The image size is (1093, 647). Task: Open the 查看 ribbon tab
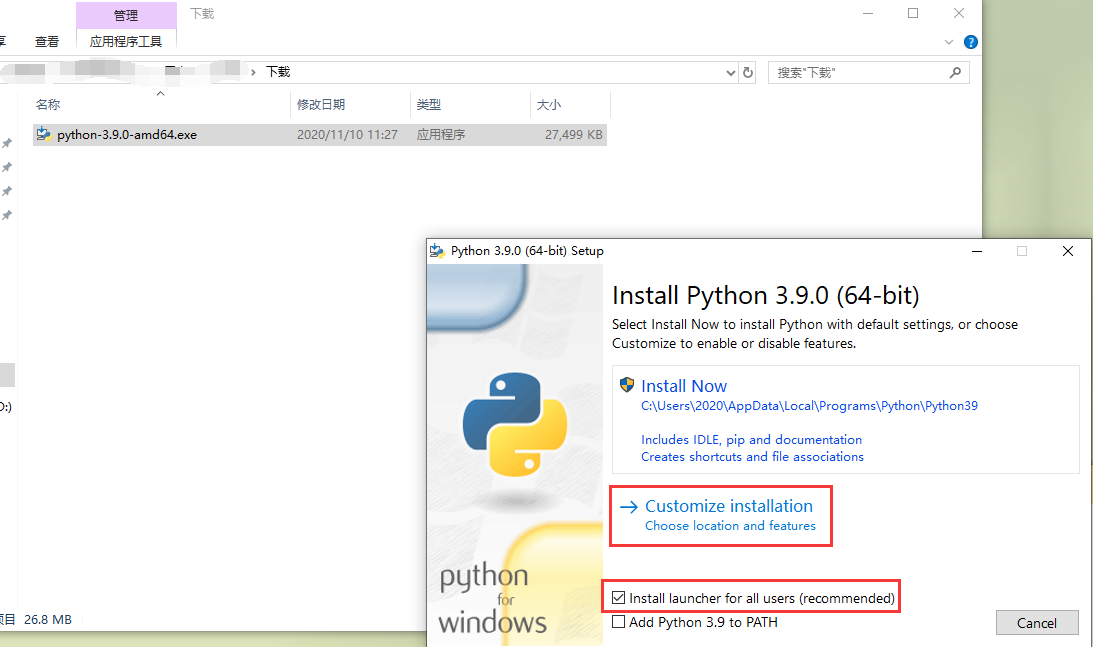click(x=47, y=42)
